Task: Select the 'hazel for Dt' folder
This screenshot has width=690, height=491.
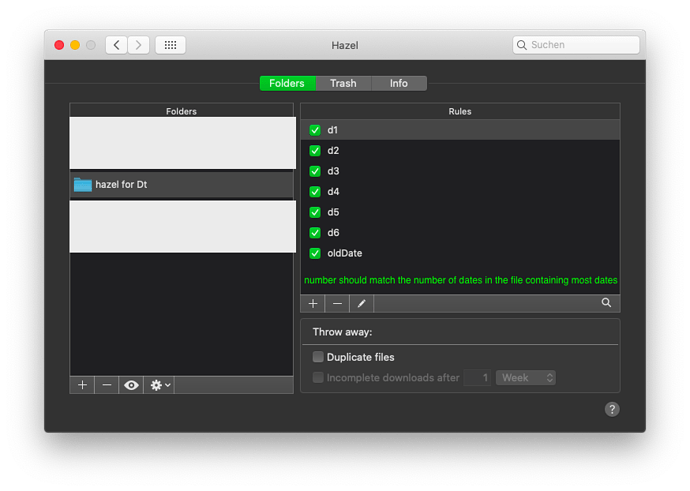Action: click(181, 184)
